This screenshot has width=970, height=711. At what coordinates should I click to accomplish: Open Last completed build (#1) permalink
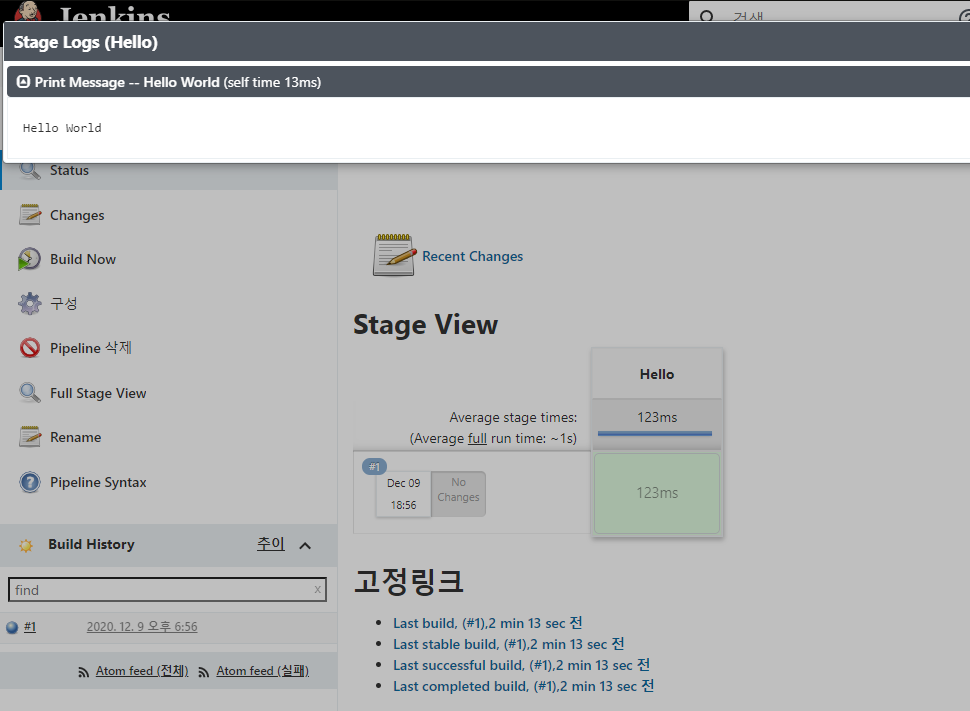click(523, 686)
